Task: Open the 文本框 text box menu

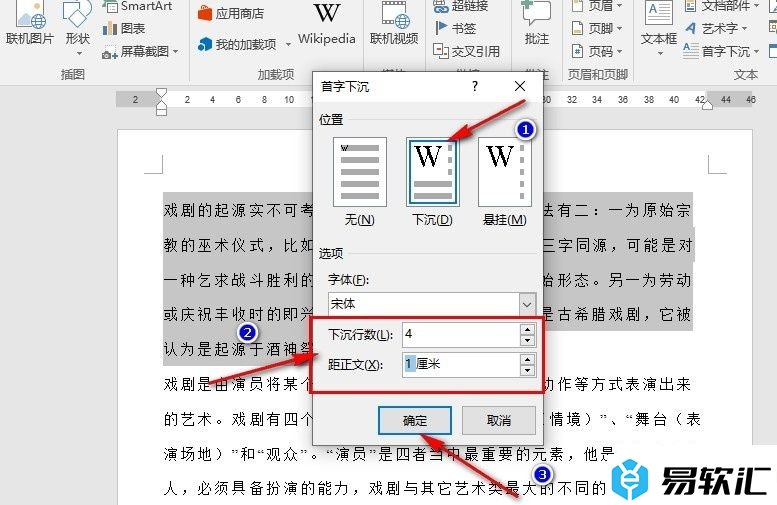Action: click(659, 27)
